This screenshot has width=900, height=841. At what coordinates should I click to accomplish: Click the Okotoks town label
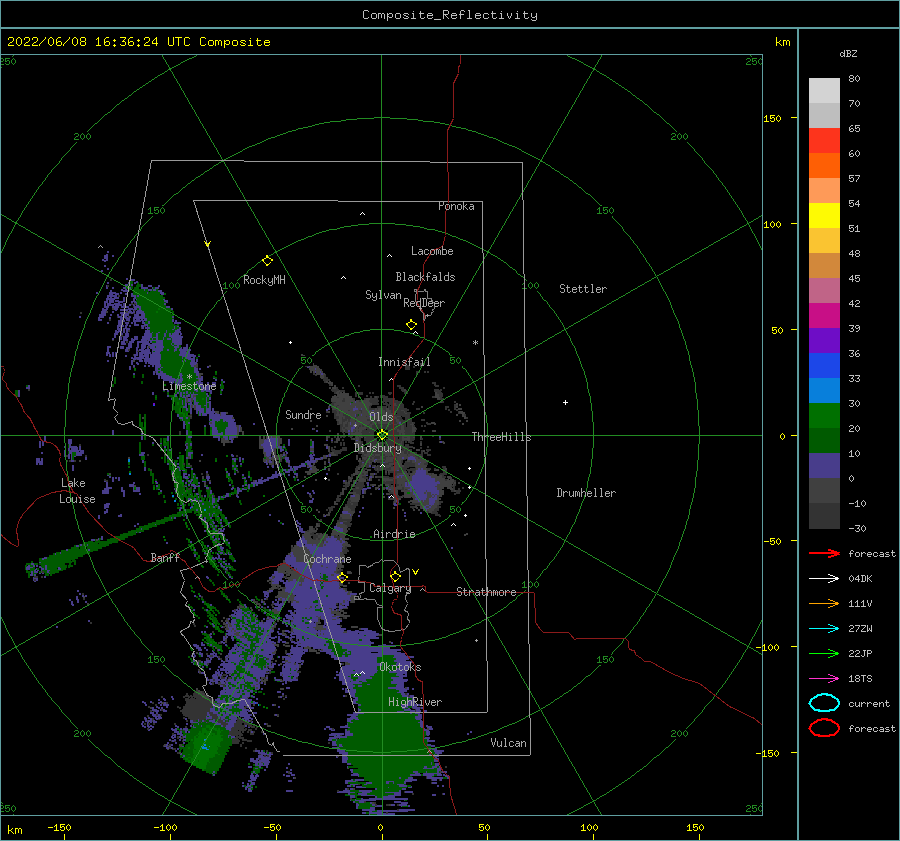400,667
